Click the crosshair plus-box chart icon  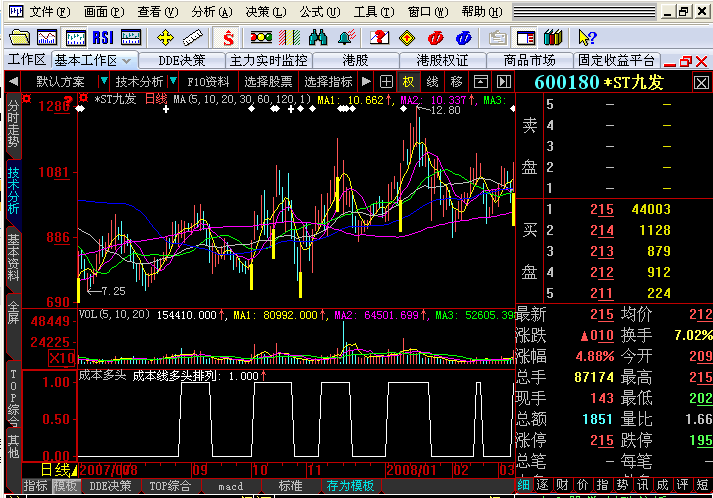(x=386, y=82)
